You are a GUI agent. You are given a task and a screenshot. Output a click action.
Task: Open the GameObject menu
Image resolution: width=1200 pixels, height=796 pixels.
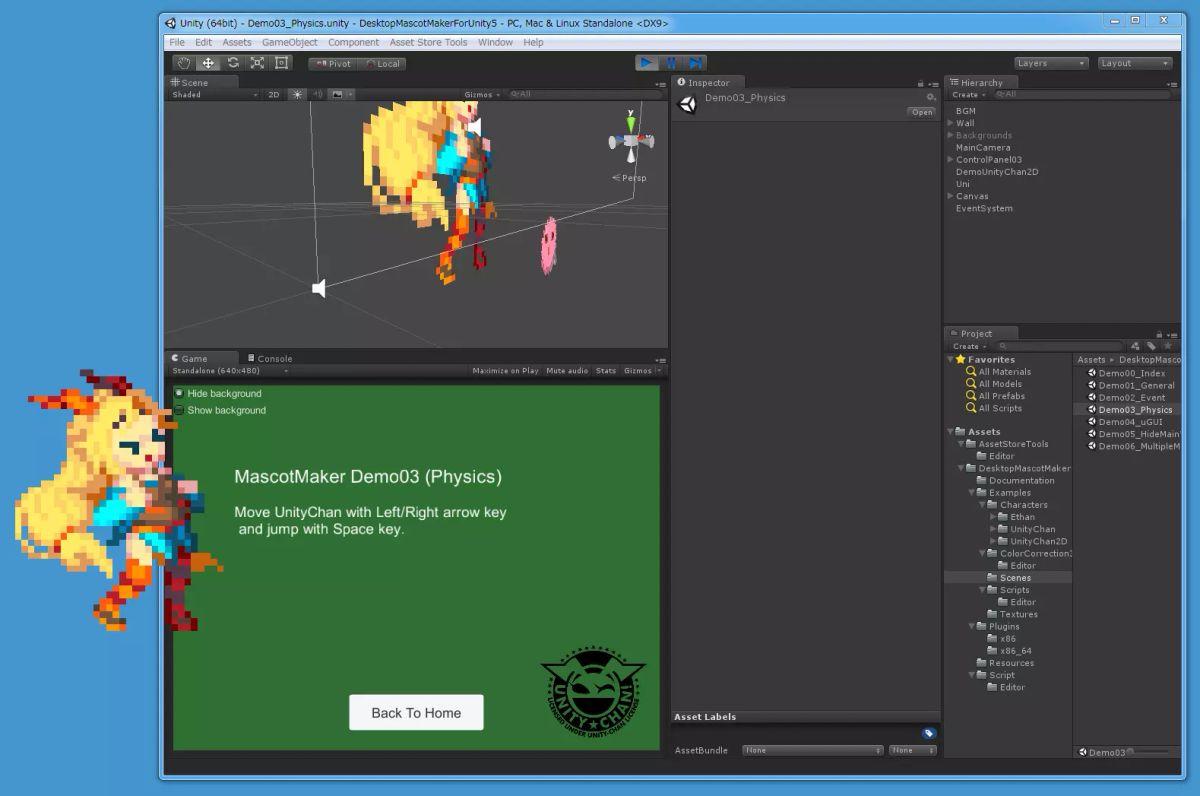click(290, 42)
